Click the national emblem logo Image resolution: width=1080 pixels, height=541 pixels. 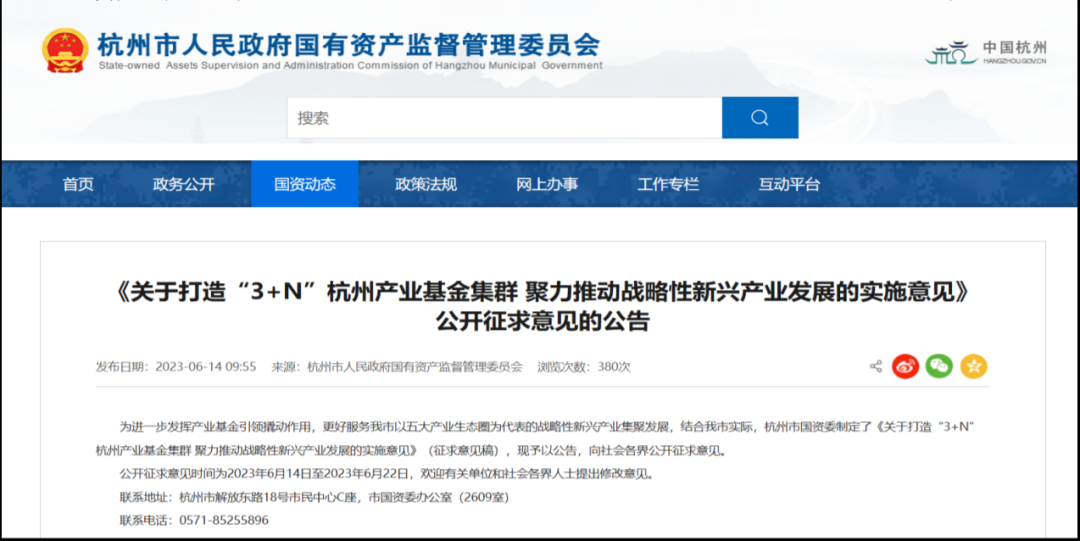(x=65, y=51)
